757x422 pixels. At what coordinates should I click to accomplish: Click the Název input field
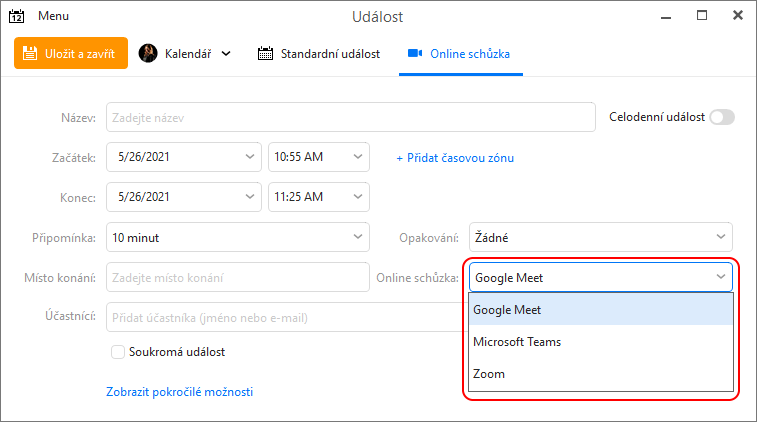[x=350, y=117]
